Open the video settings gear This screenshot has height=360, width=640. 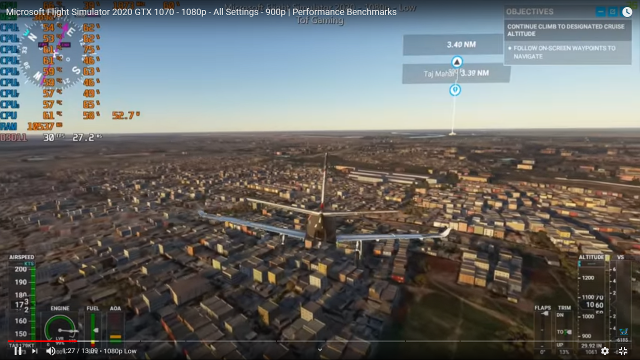(605, 351)
